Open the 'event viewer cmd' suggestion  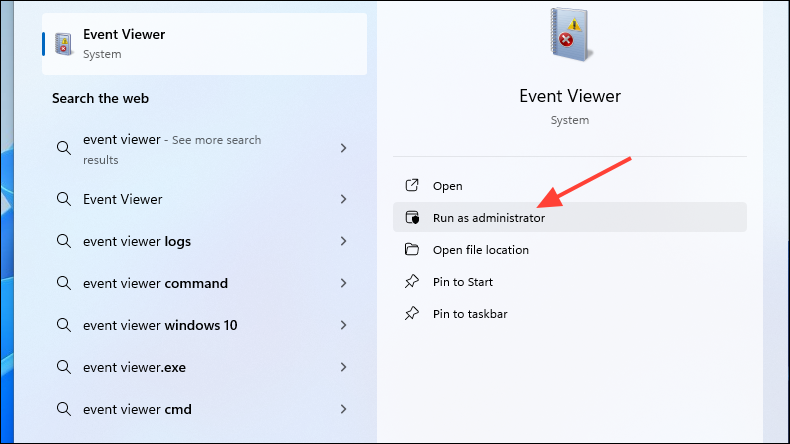(203, 409)
